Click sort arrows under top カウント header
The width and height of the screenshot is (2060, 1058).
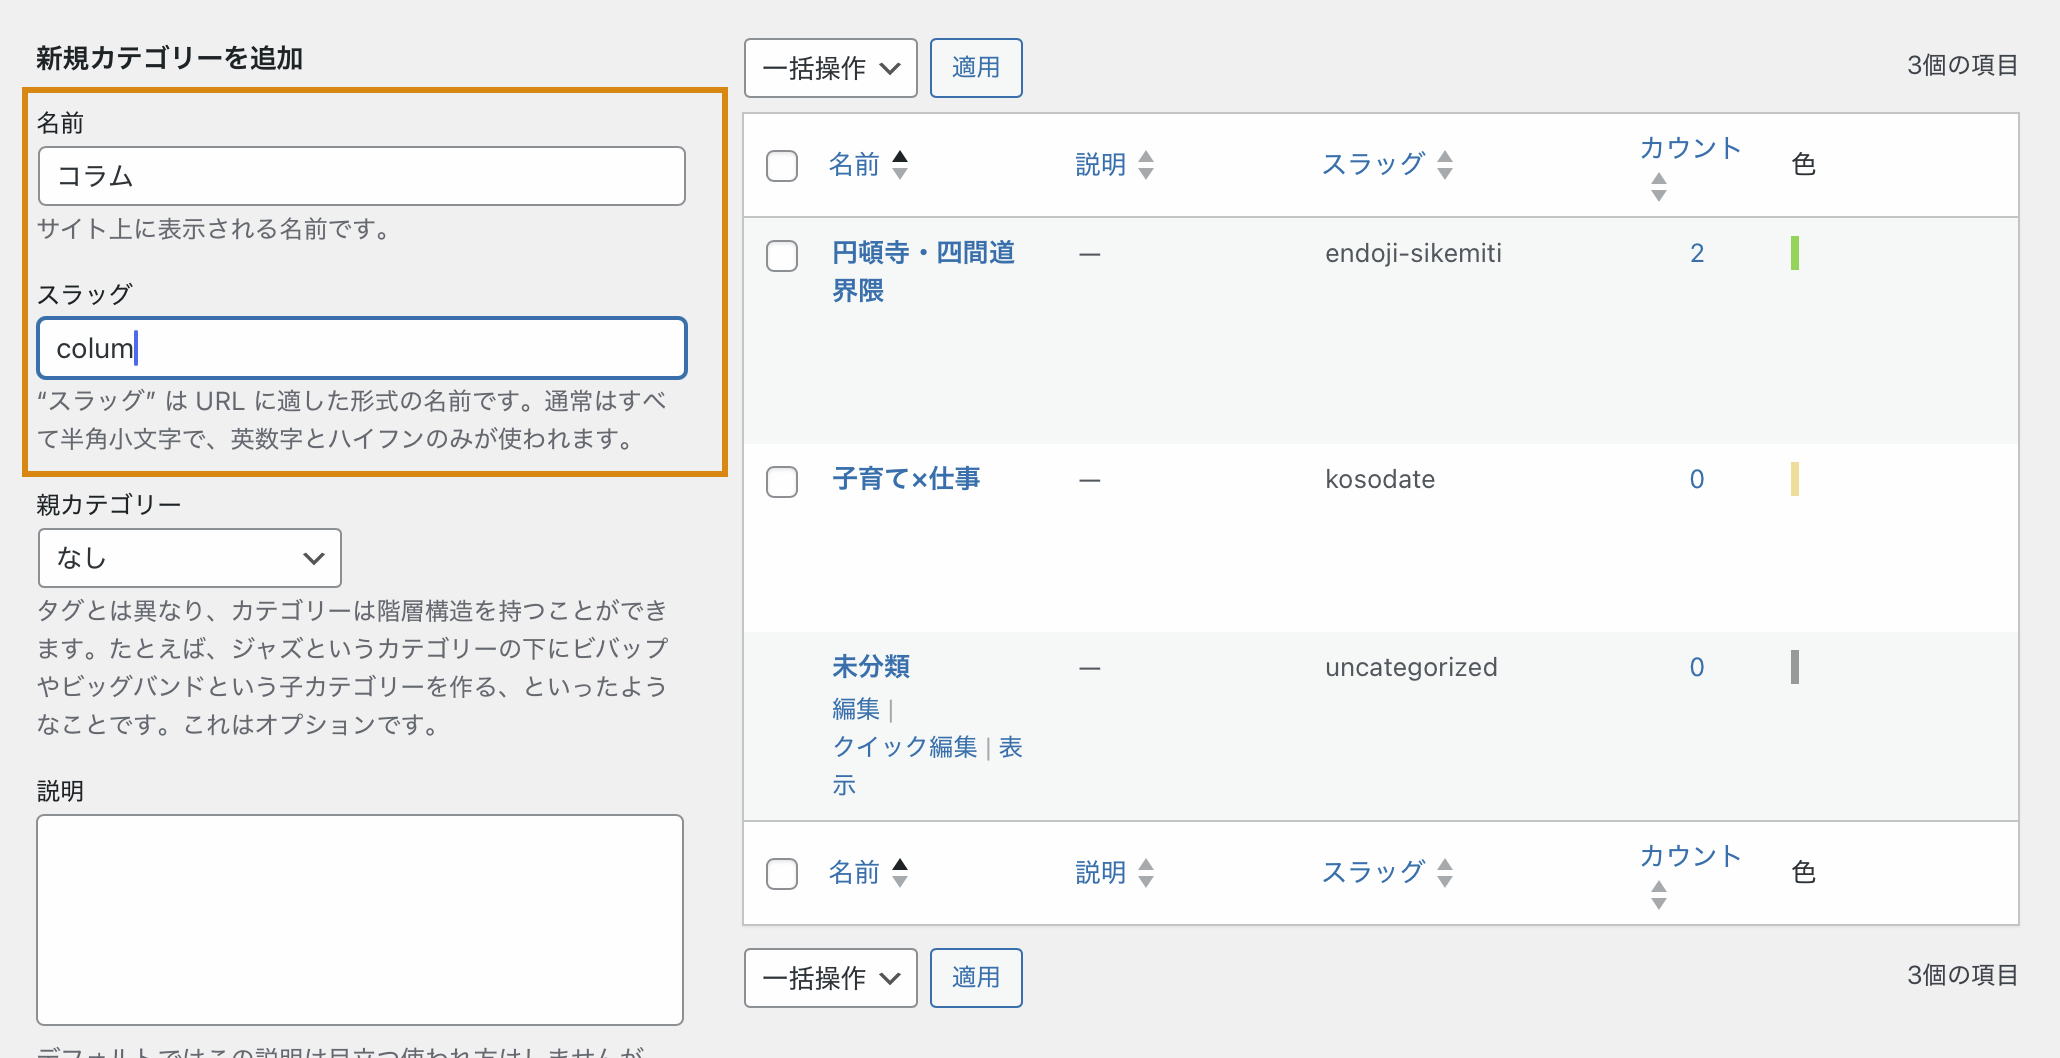pyautogui.click(x=1659, y=187)
